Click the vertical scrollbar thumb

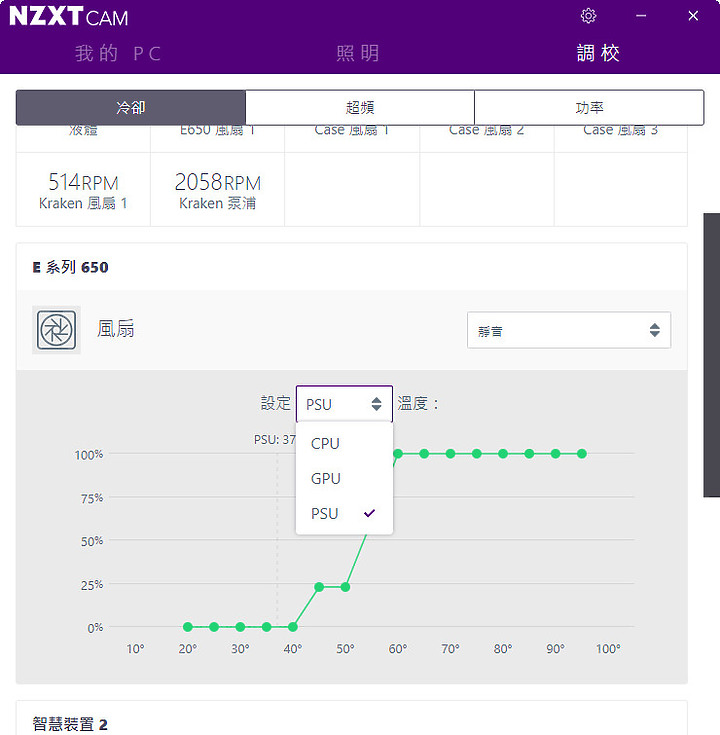(x=712, y=355)
